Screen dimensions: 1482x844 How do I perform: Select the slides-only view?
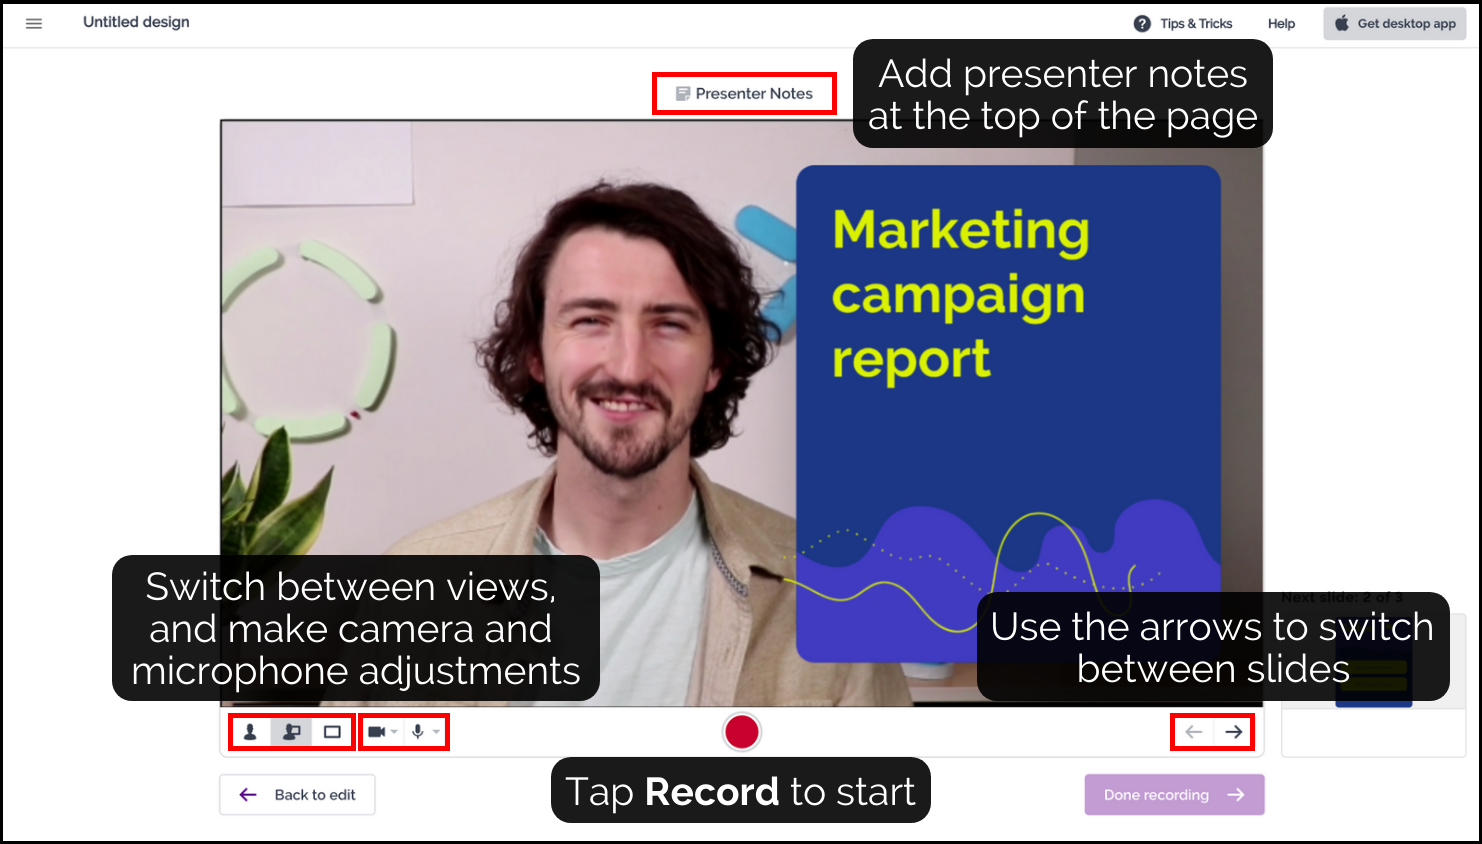click(332, 732)
